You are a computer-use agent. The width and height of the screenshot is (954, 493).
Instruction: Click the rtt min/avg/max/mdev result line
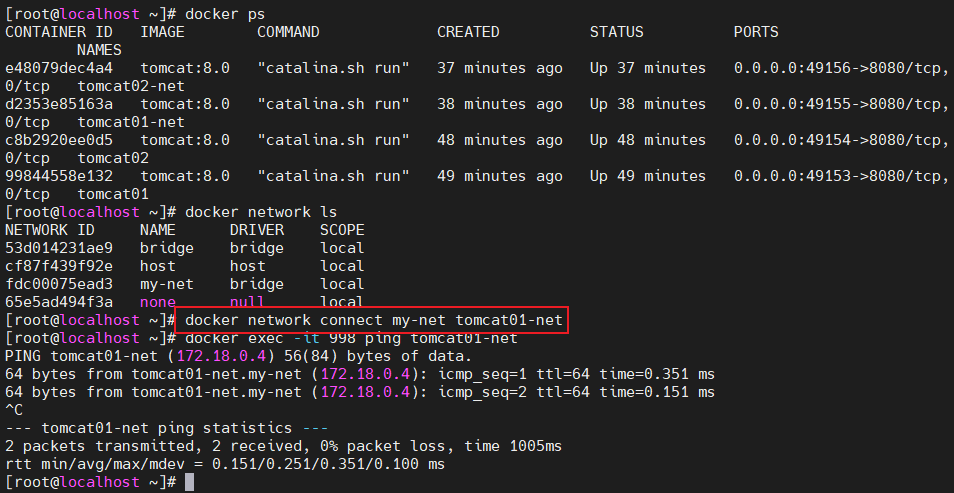(x=224, y=464)
